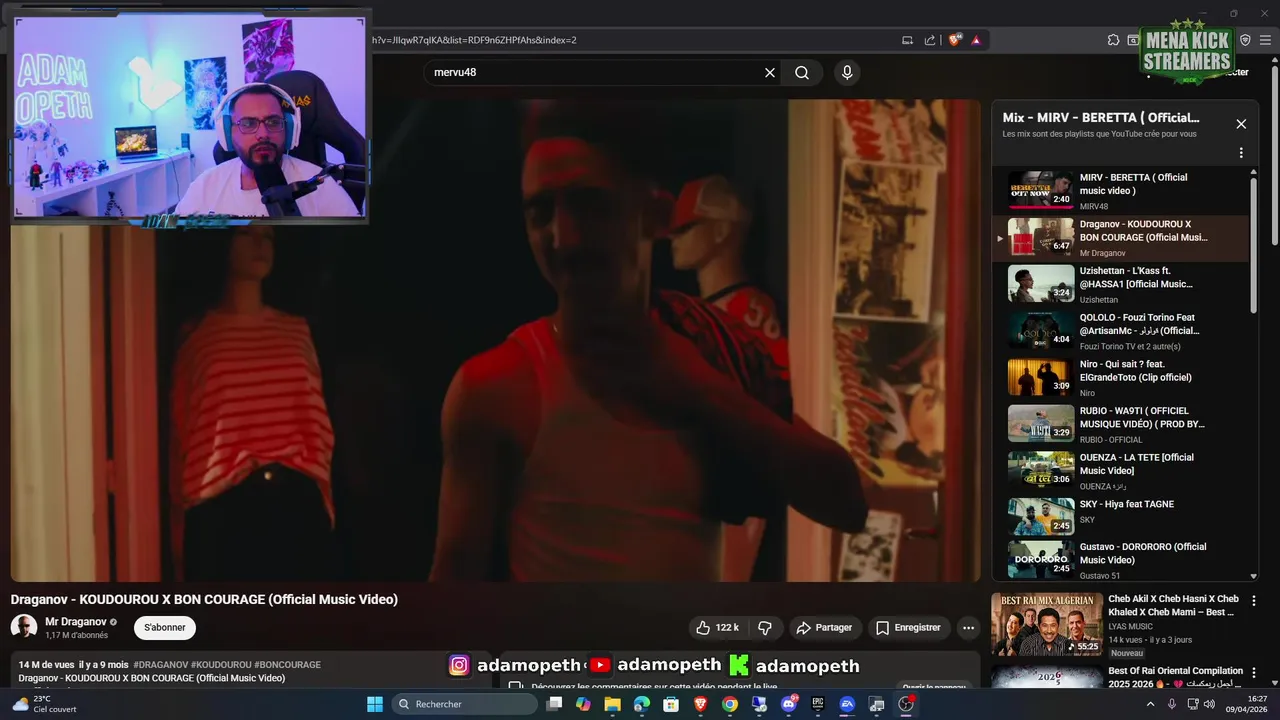Expand hidden system tray icons chevron
The height and width of the screenshot is (720, 1280).
pos(1150,704)
